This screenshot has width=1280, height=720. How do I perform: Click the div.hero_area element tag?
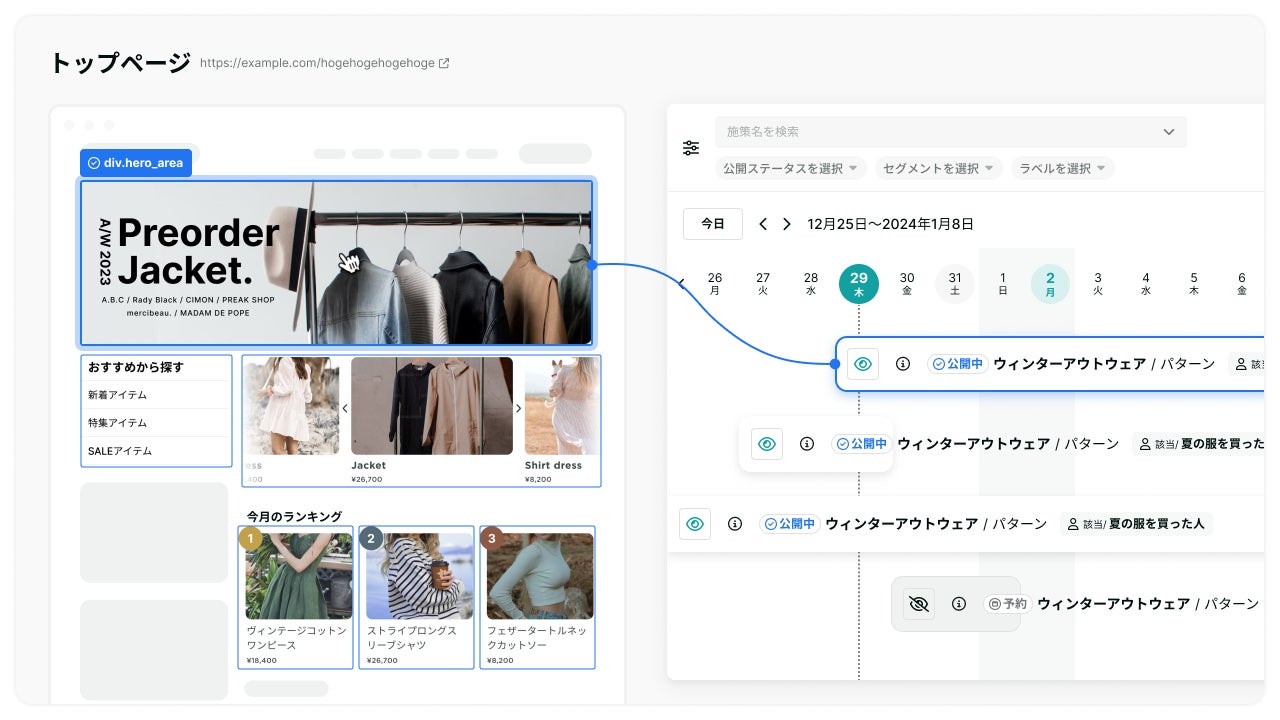(x=136, y=162)
